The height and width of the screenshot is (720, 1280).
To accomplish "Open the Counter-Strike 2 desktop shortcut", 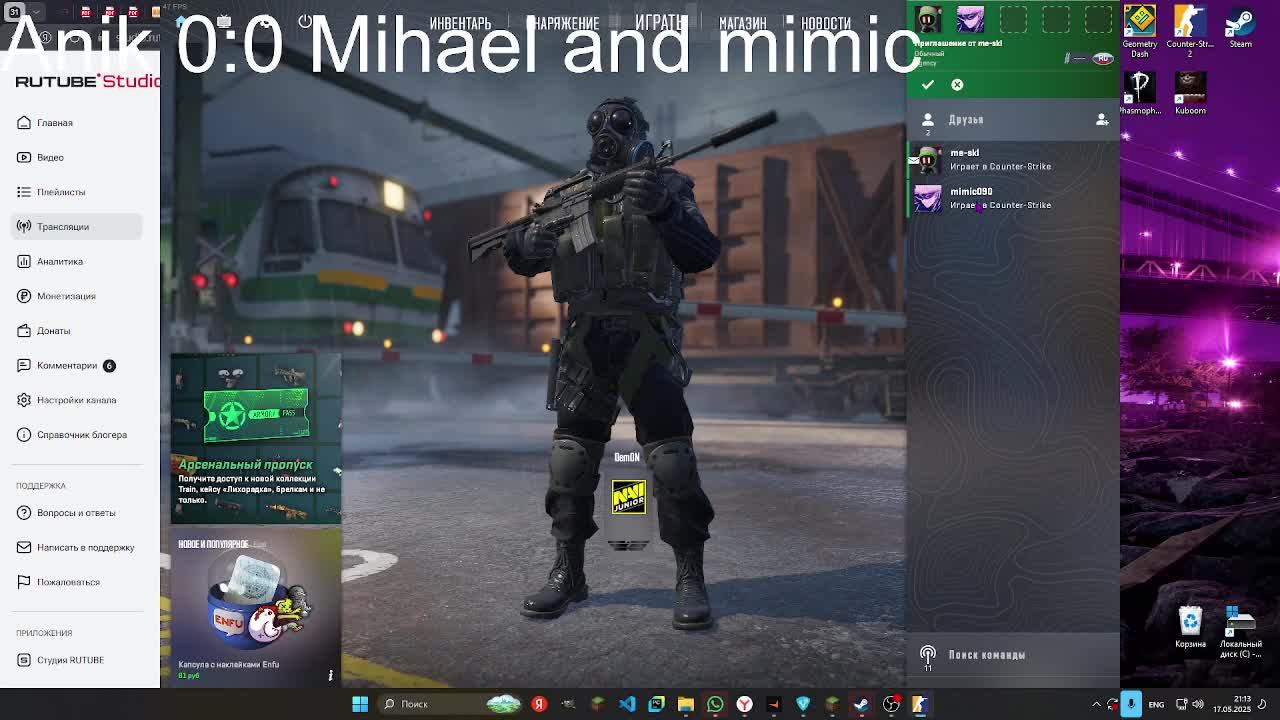I will 1190,31.
